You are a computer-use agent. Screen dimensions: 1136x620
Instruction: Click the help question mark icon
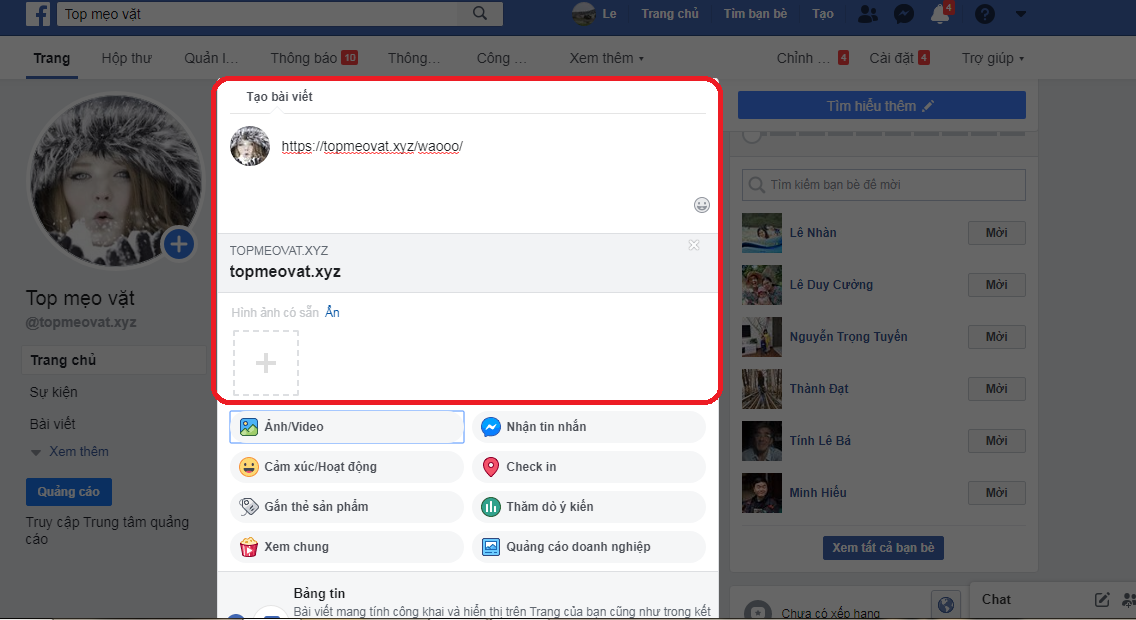(984, 14)
